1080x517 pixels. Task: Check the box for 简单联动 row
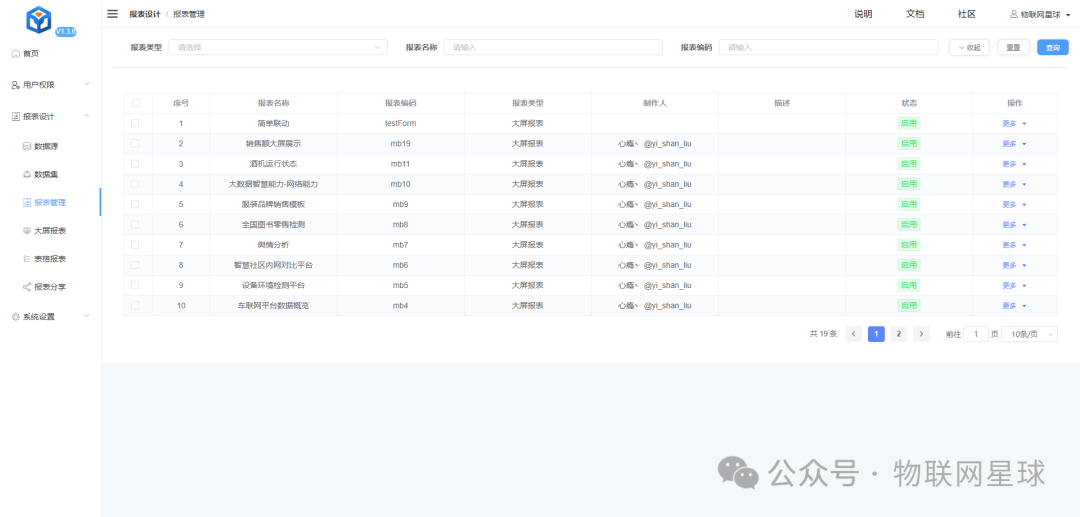(x=135, y=123)
